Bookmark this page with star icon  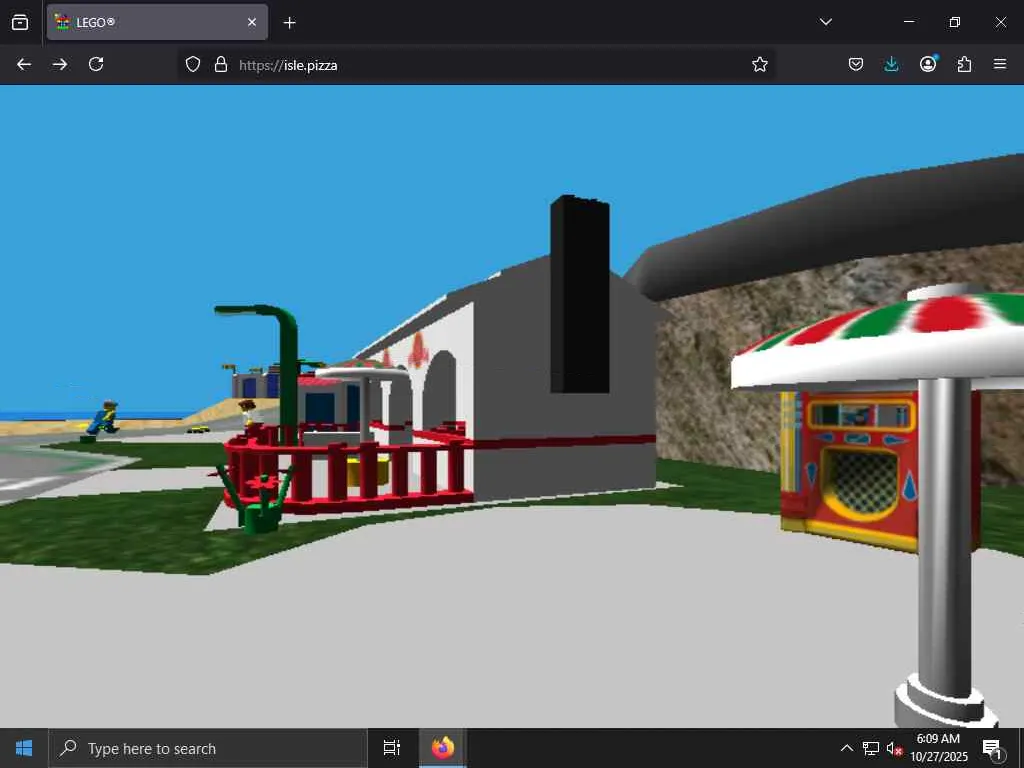coord(760,64)
